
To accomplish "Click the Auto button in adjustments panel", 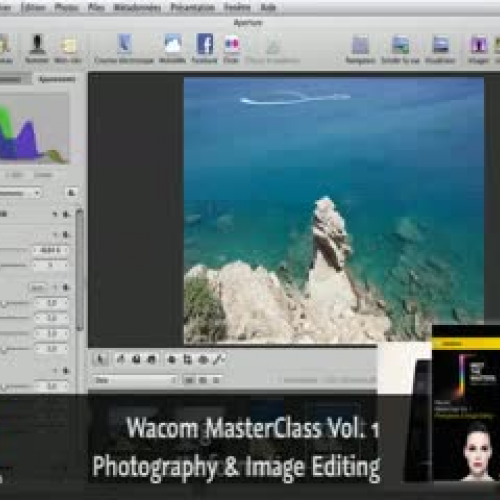I will tap(38, 288).
